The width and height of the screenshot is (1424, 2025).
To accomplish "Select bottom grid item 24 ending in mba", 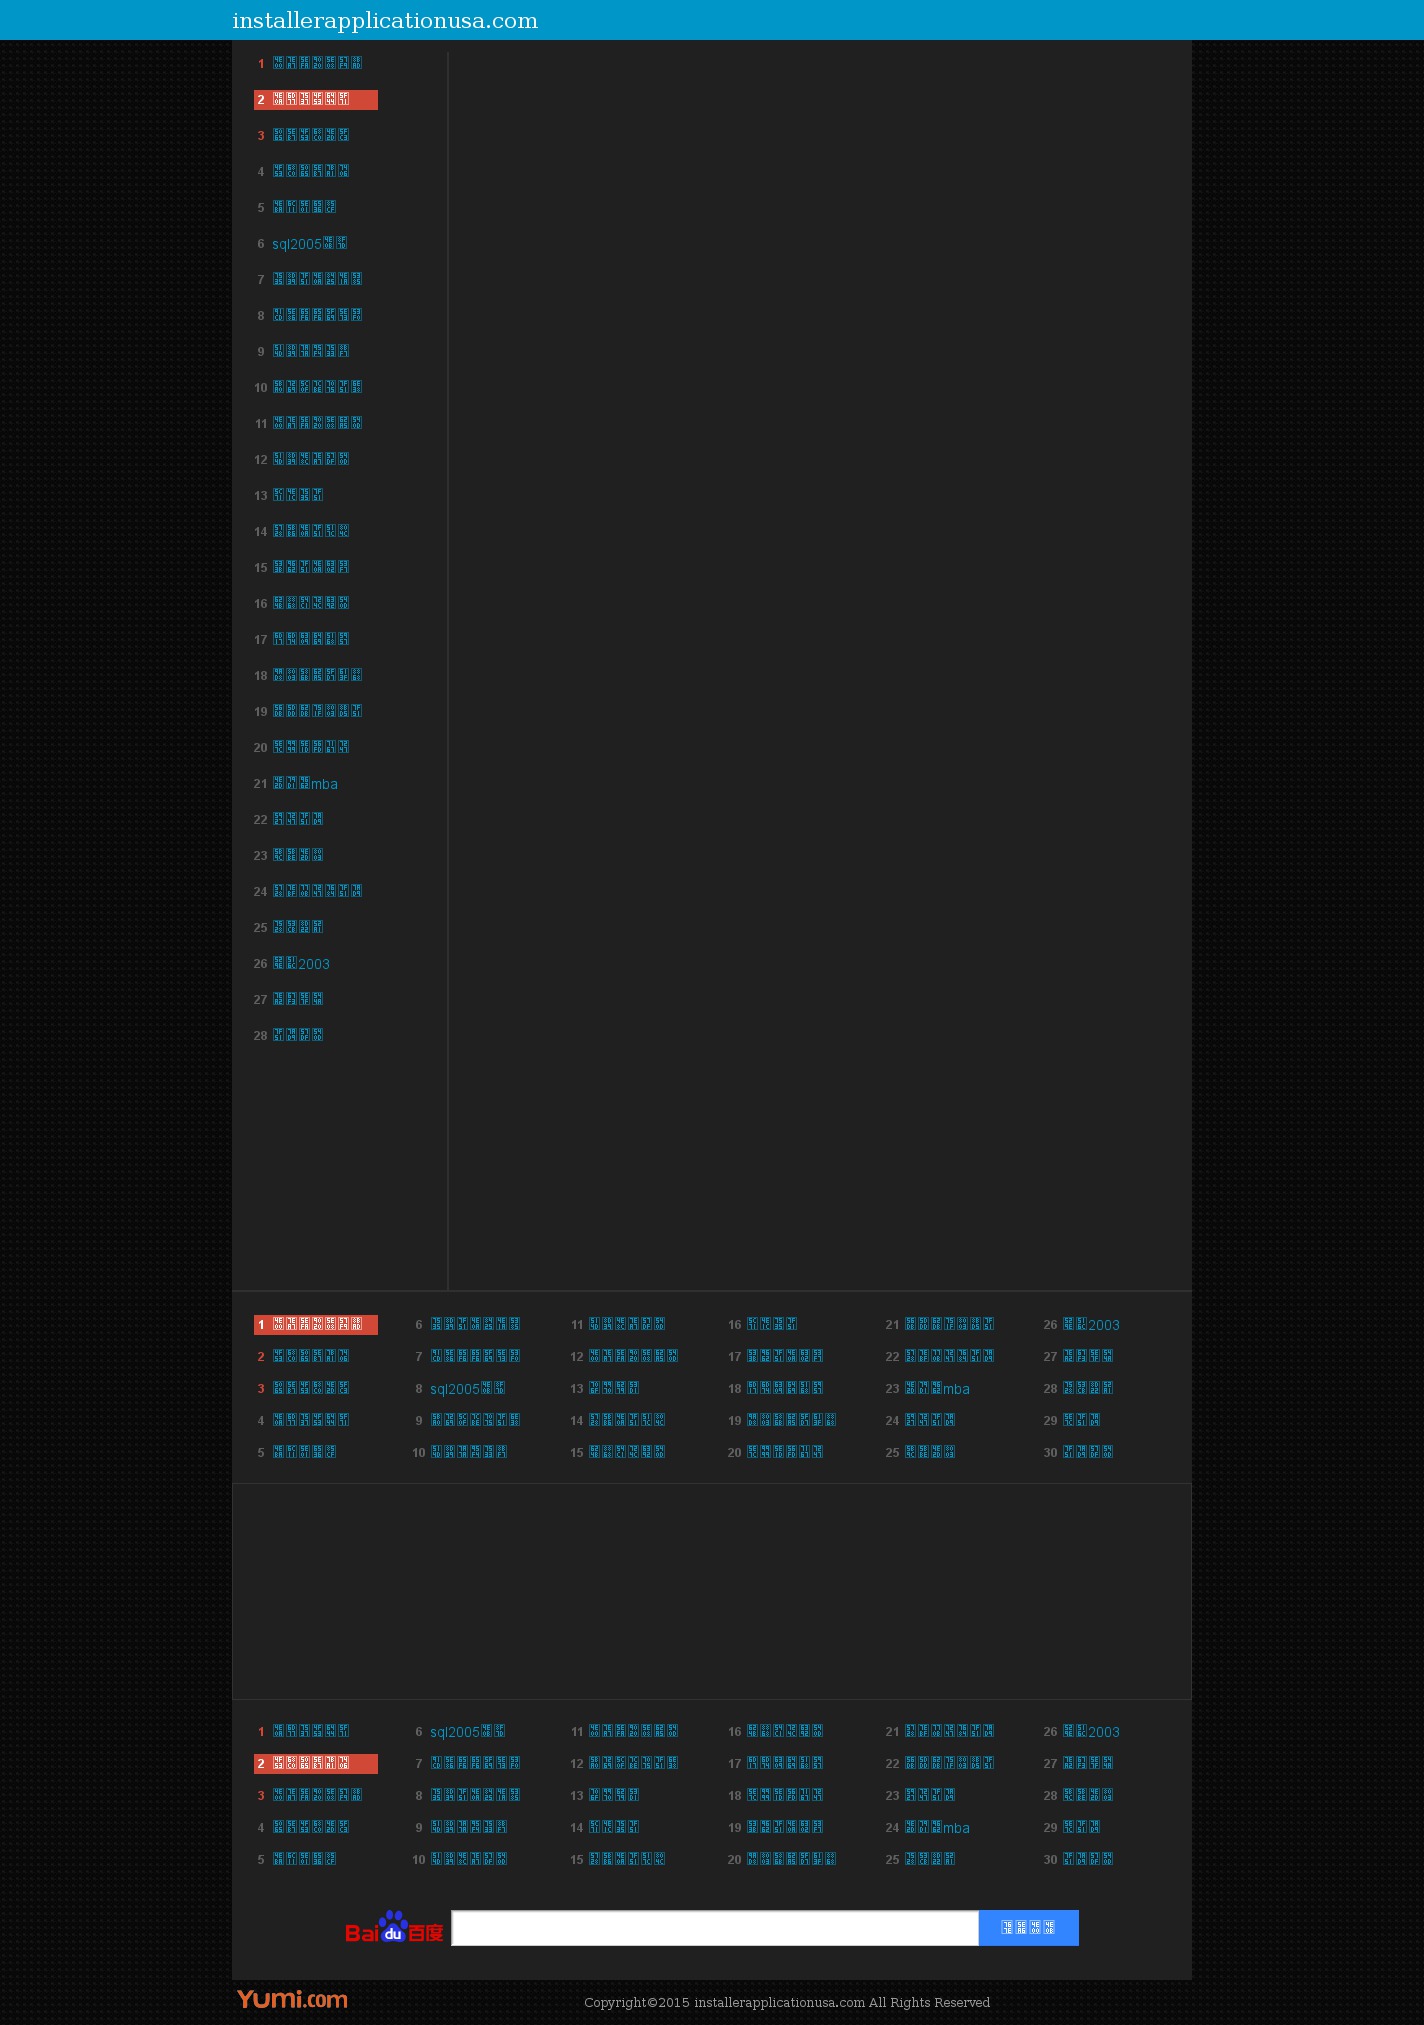I will (x=937, y=1828).
